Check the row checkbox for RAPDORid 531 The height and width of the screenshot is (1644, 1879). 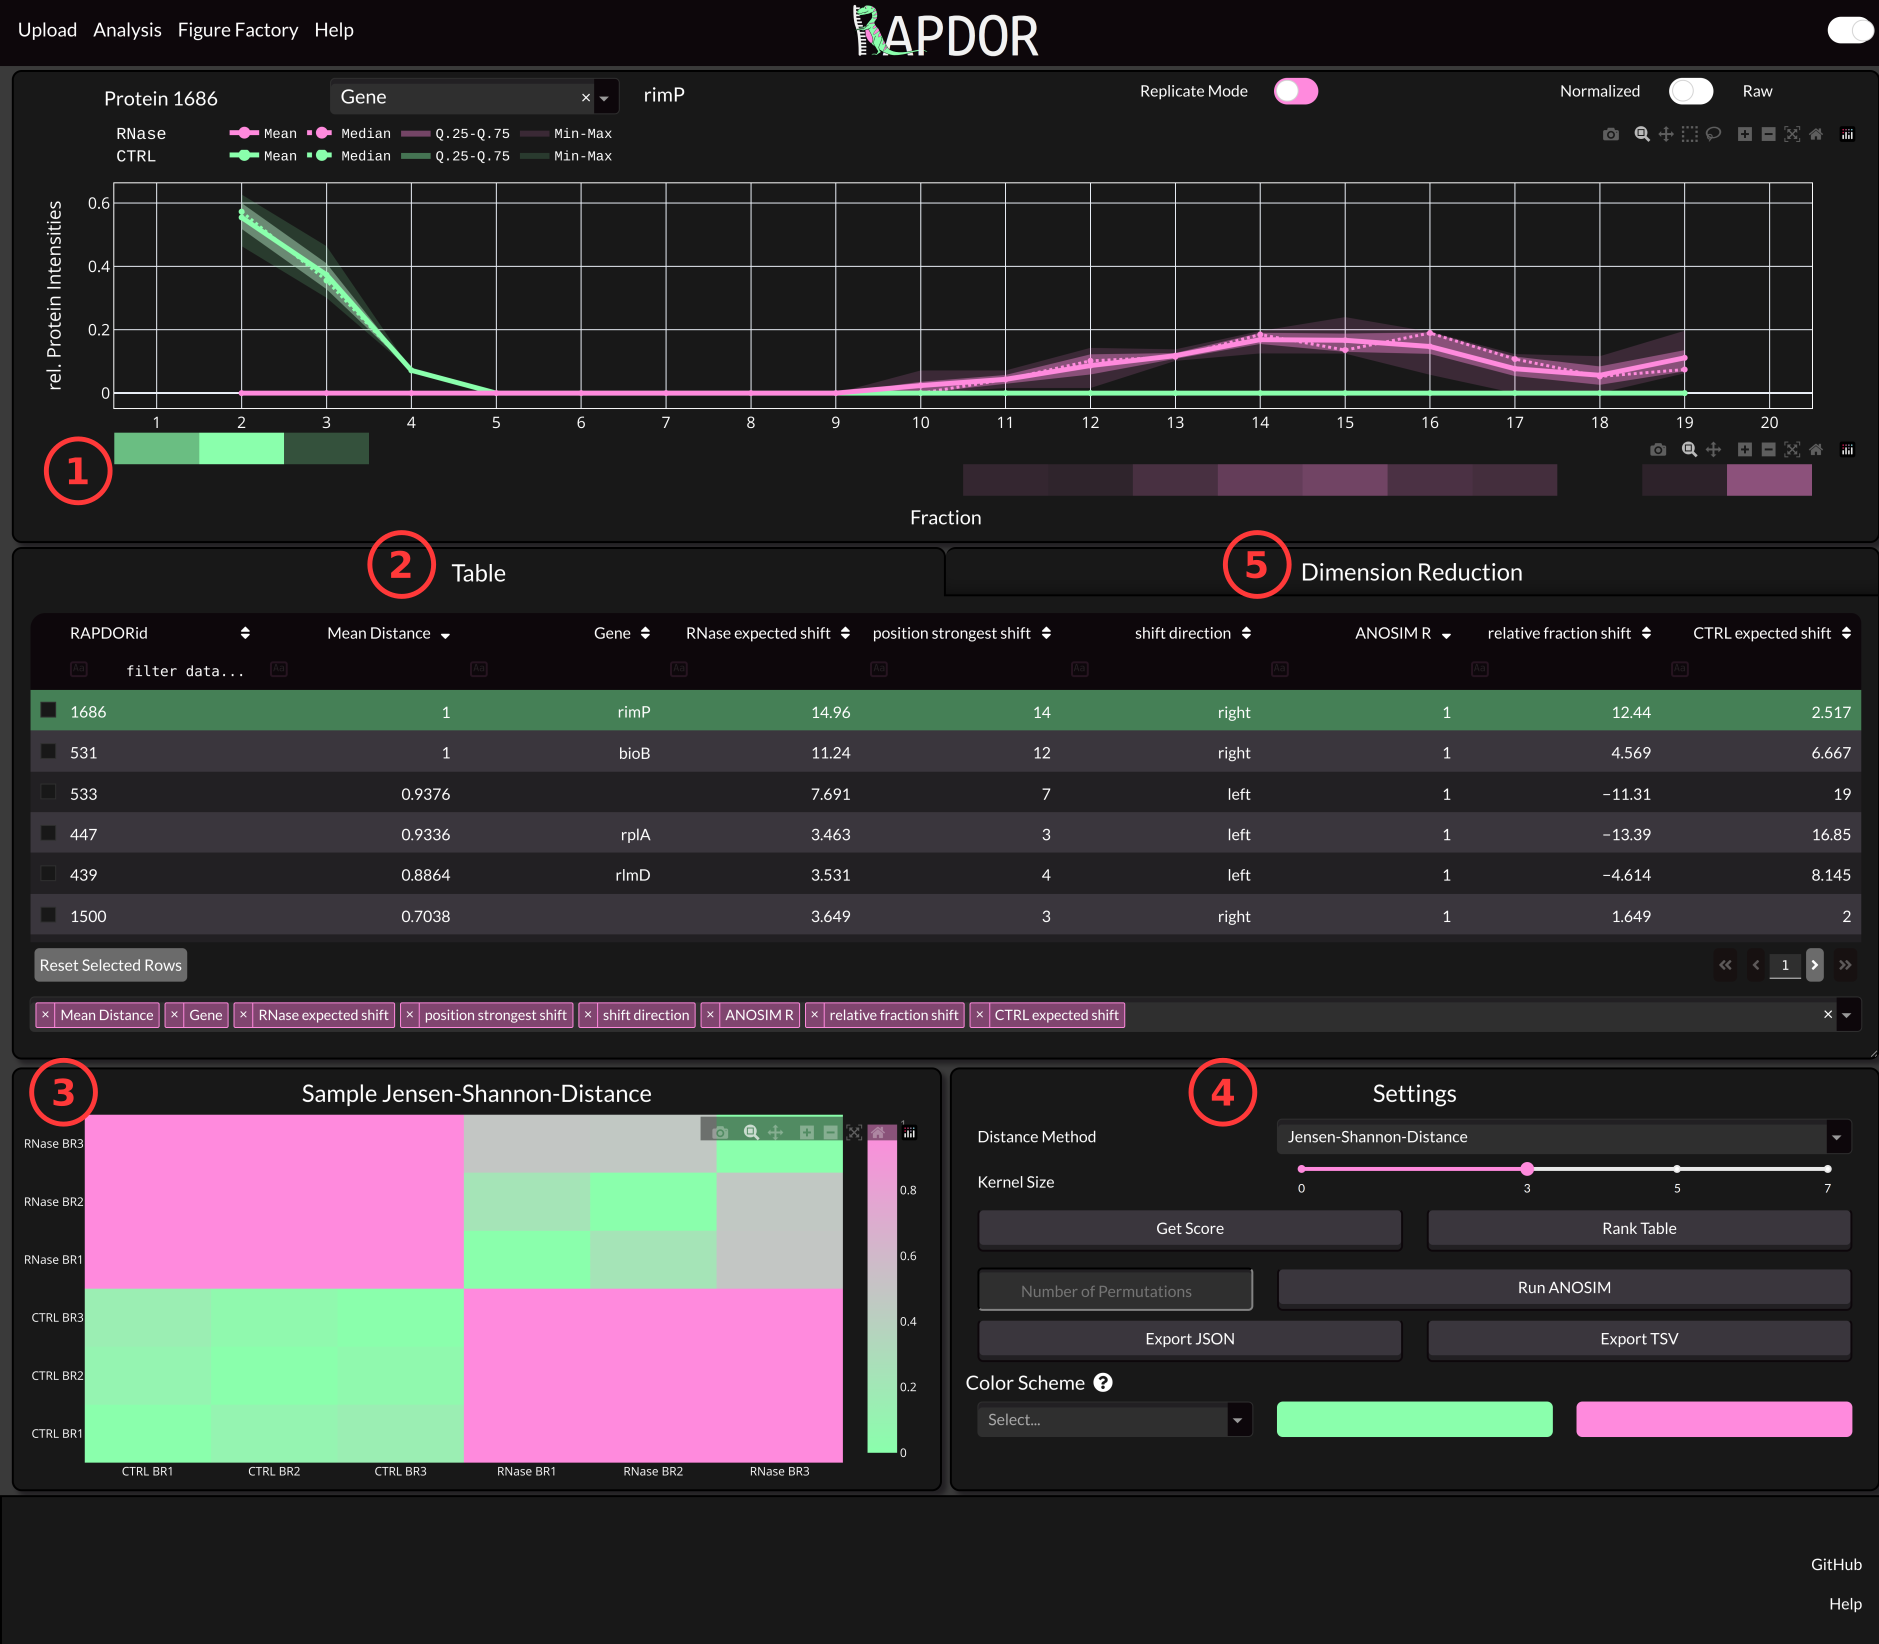[48, 751]
